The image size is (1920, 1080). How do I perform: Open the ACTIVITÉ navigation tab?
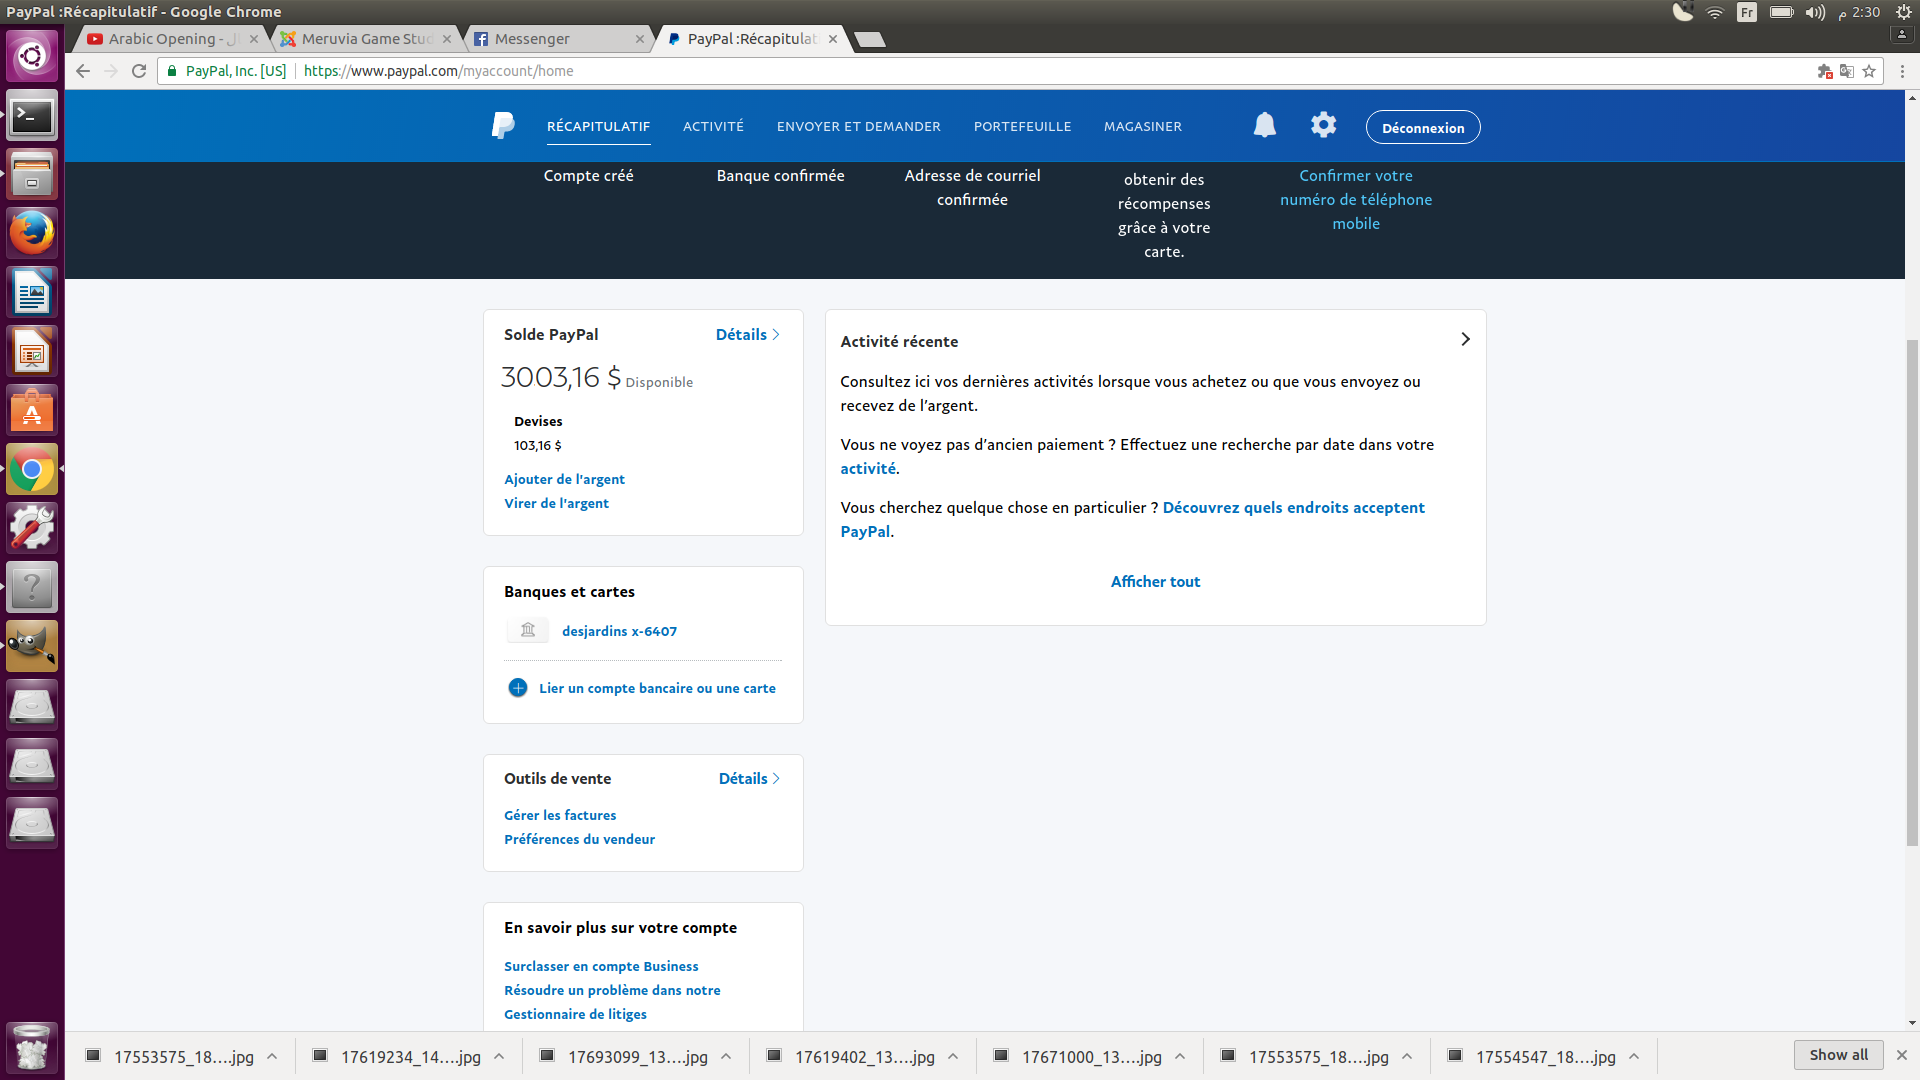pos(713,127)
